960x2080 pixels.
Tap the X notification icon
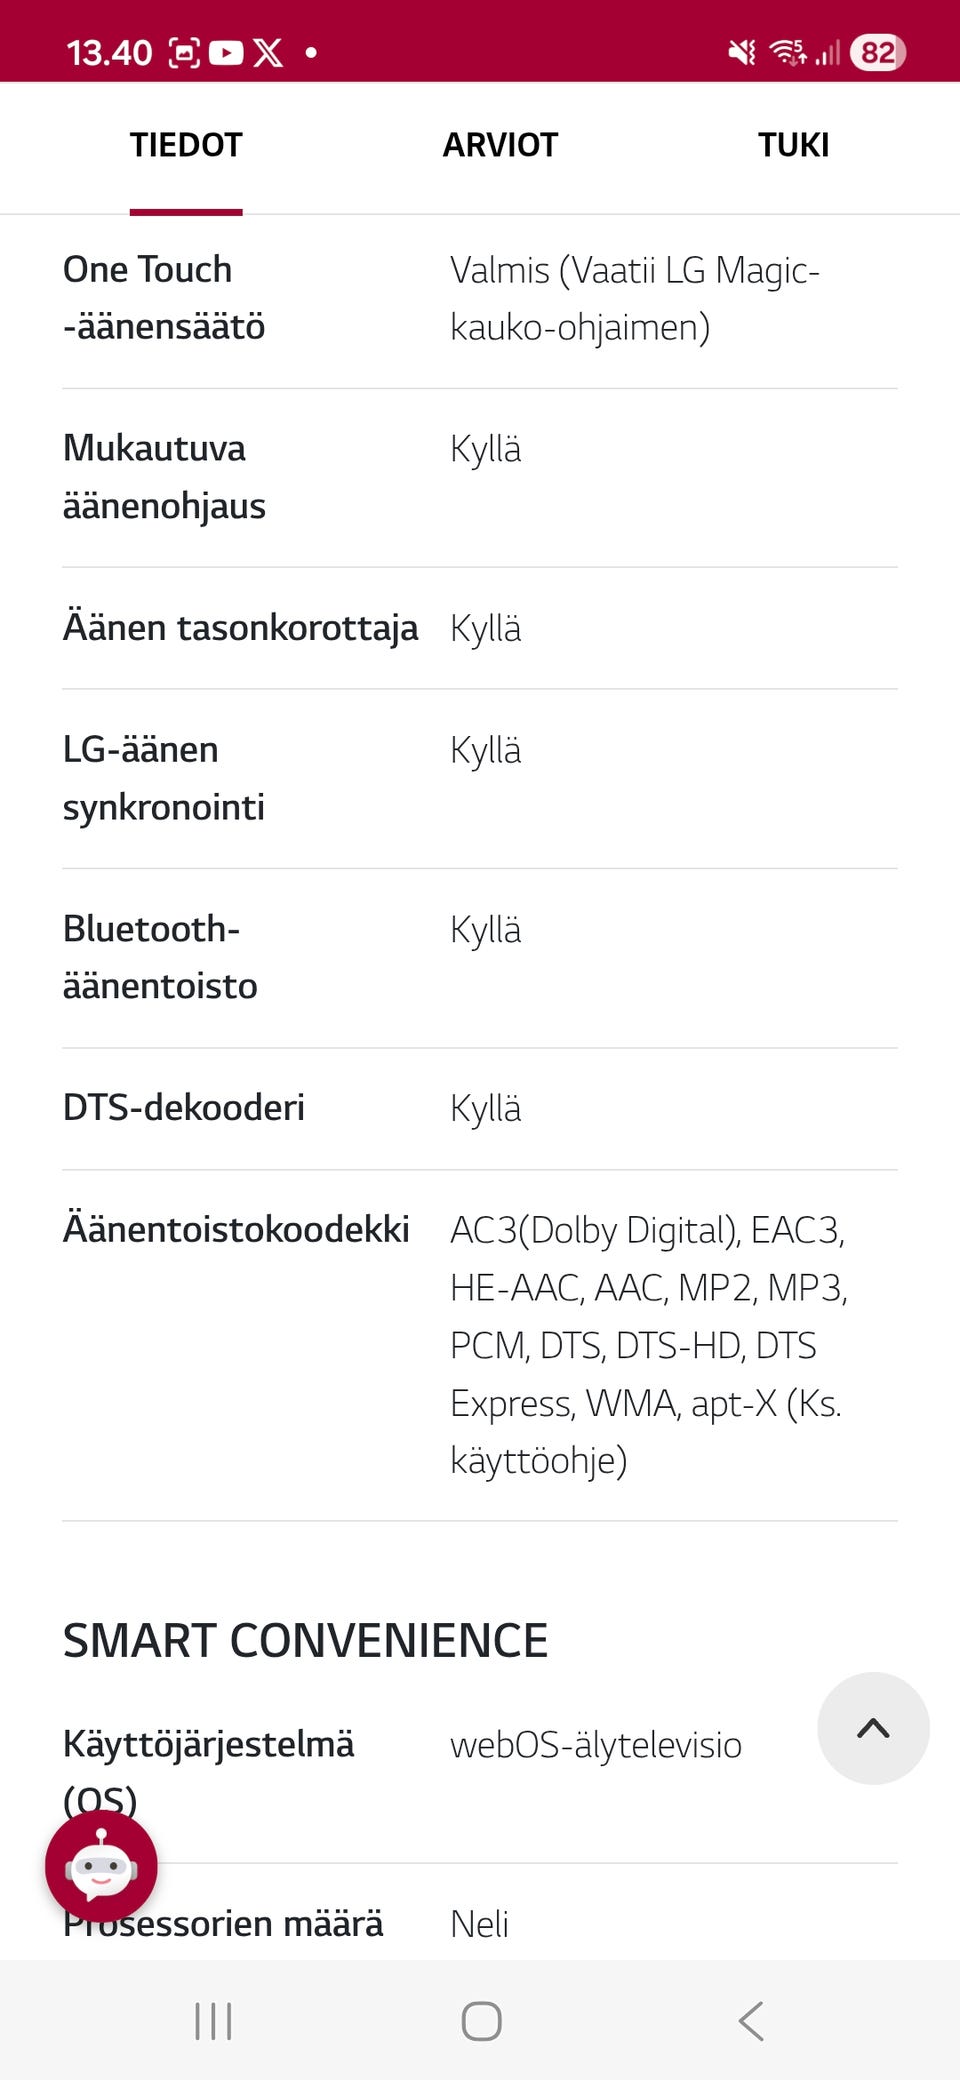[x=268, y=52]
